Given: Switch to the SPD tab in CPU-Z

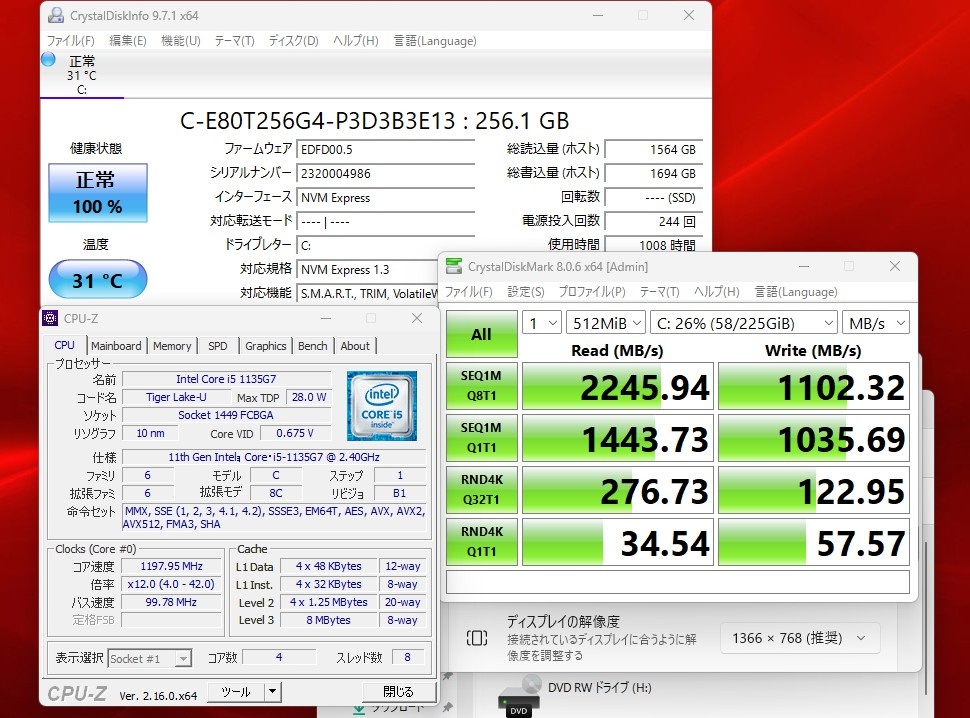Looking at the screenshot, I should [218, 346].
